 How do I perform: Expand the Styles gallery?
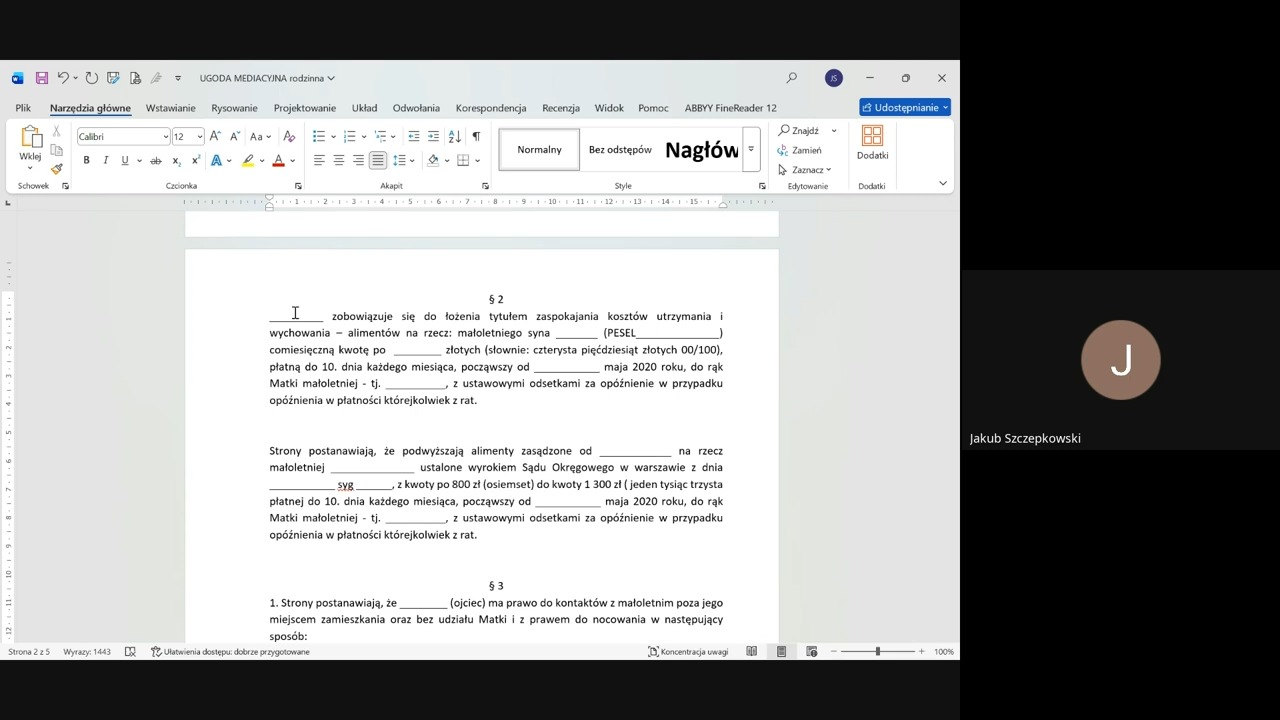pyautogui.click(x=750, y=150)
